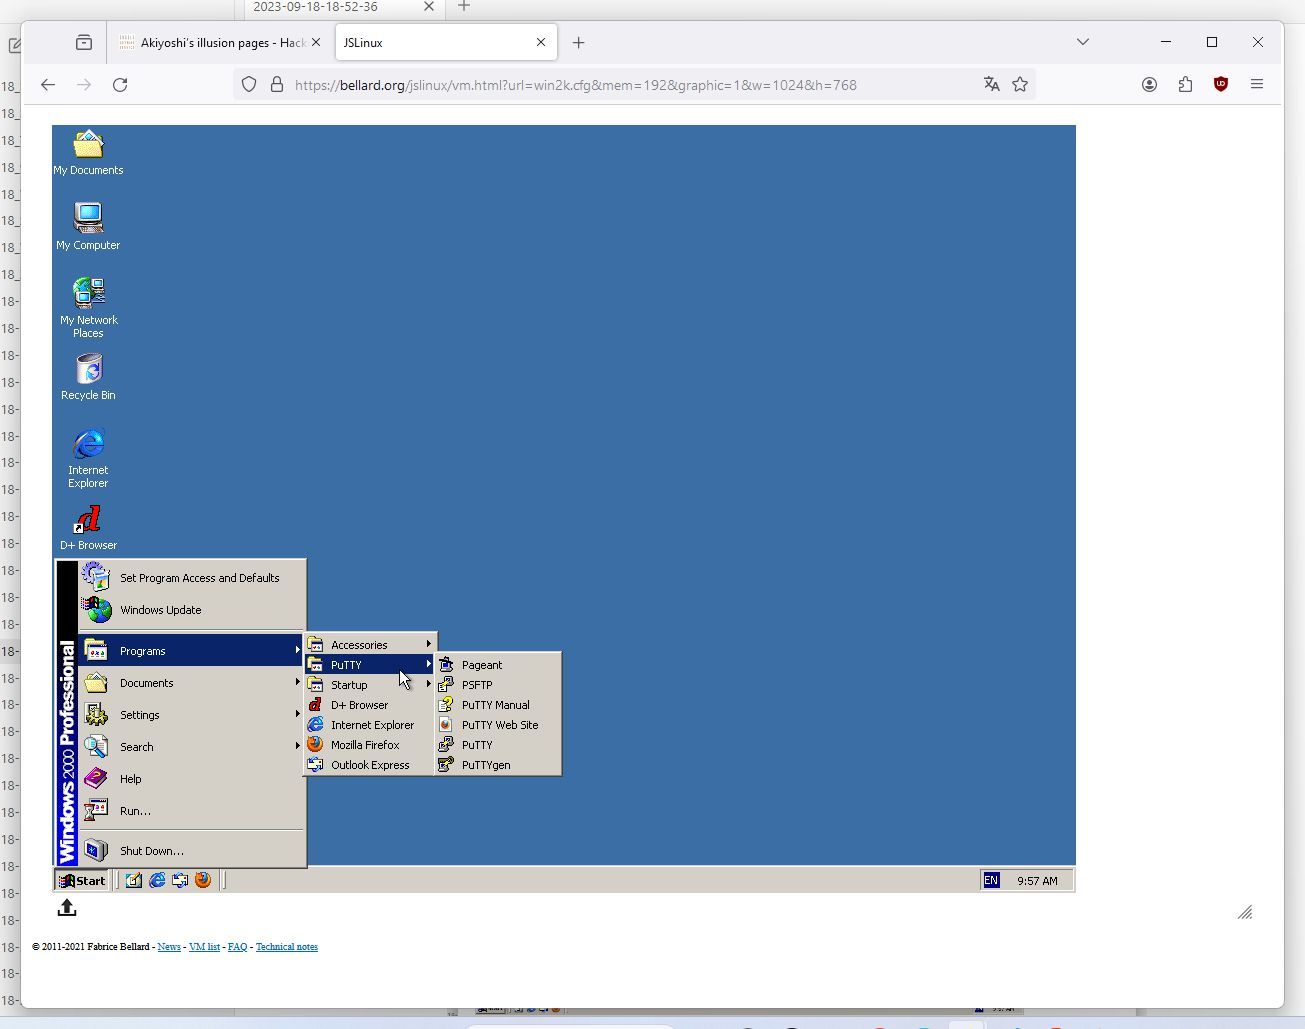The image size is (1305, 1029).
Task: Click the browser back arrow
Action: [x=48, y=85]
